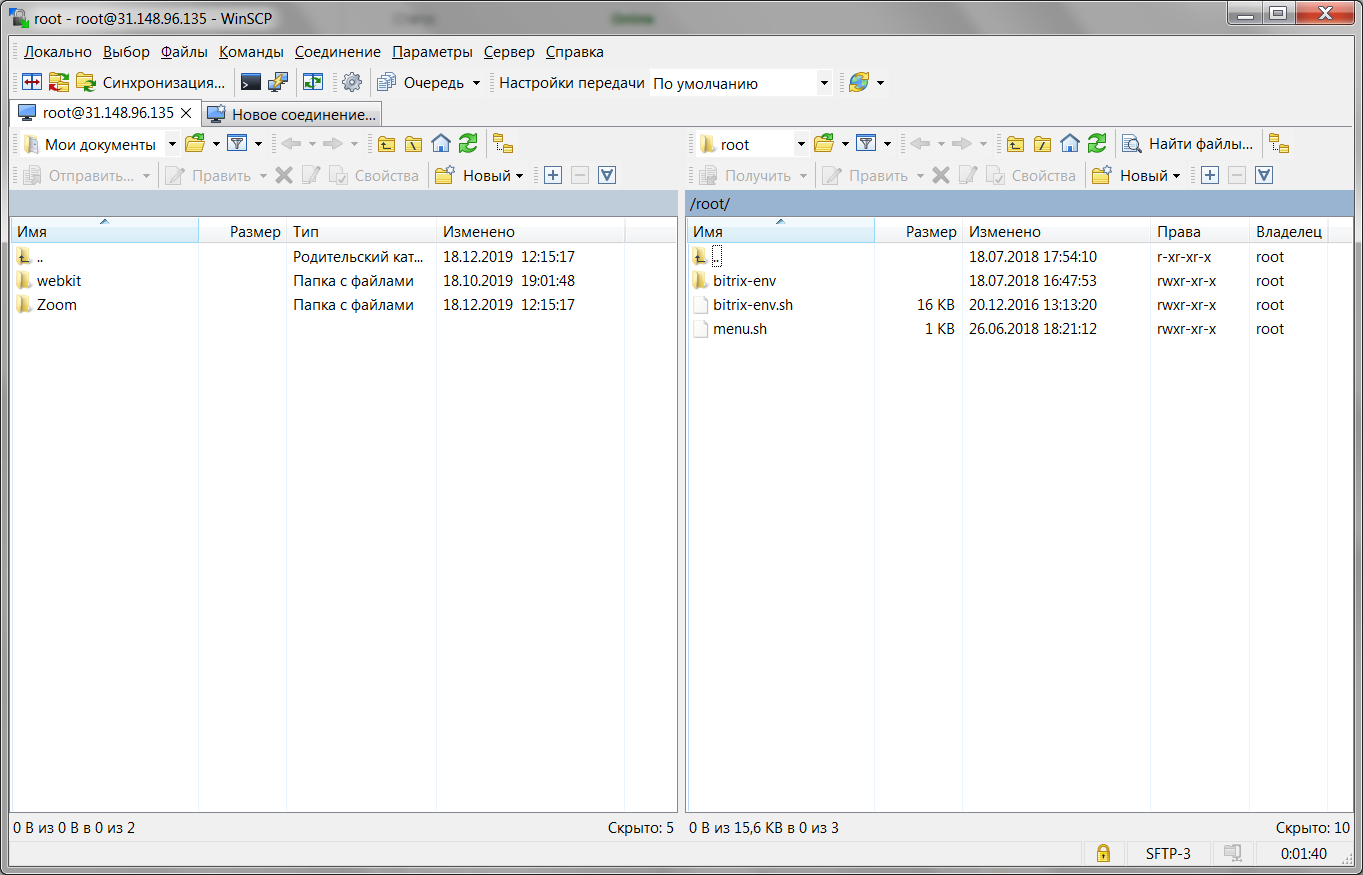Open the Локально menu

[x=58, y=52]
